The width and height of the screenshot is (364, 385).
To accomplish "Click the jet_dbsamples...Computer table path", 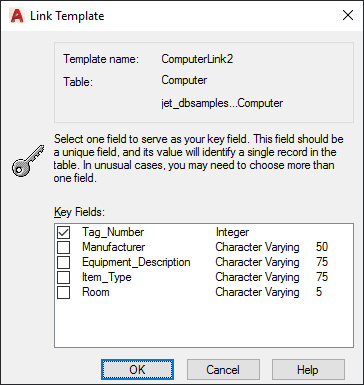I will (222, 103).
